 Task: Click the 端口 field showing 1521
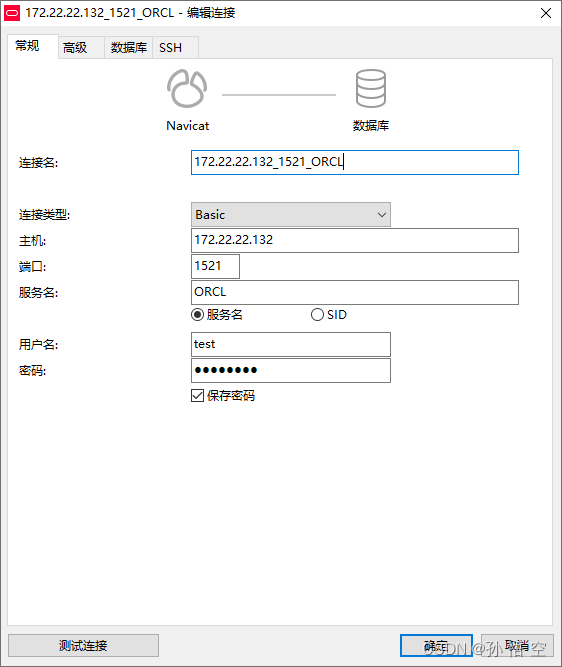215,266
